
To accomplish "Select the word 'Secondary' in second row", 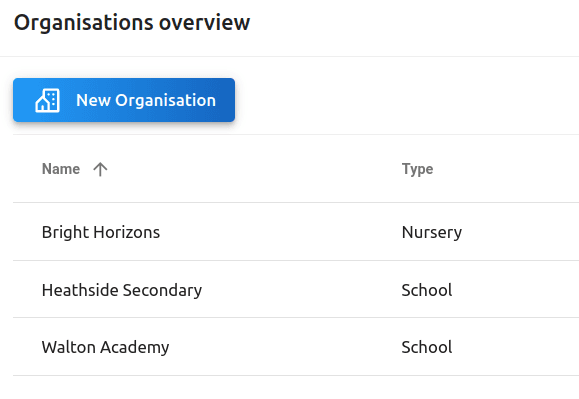I will click(x=162, y=290).
